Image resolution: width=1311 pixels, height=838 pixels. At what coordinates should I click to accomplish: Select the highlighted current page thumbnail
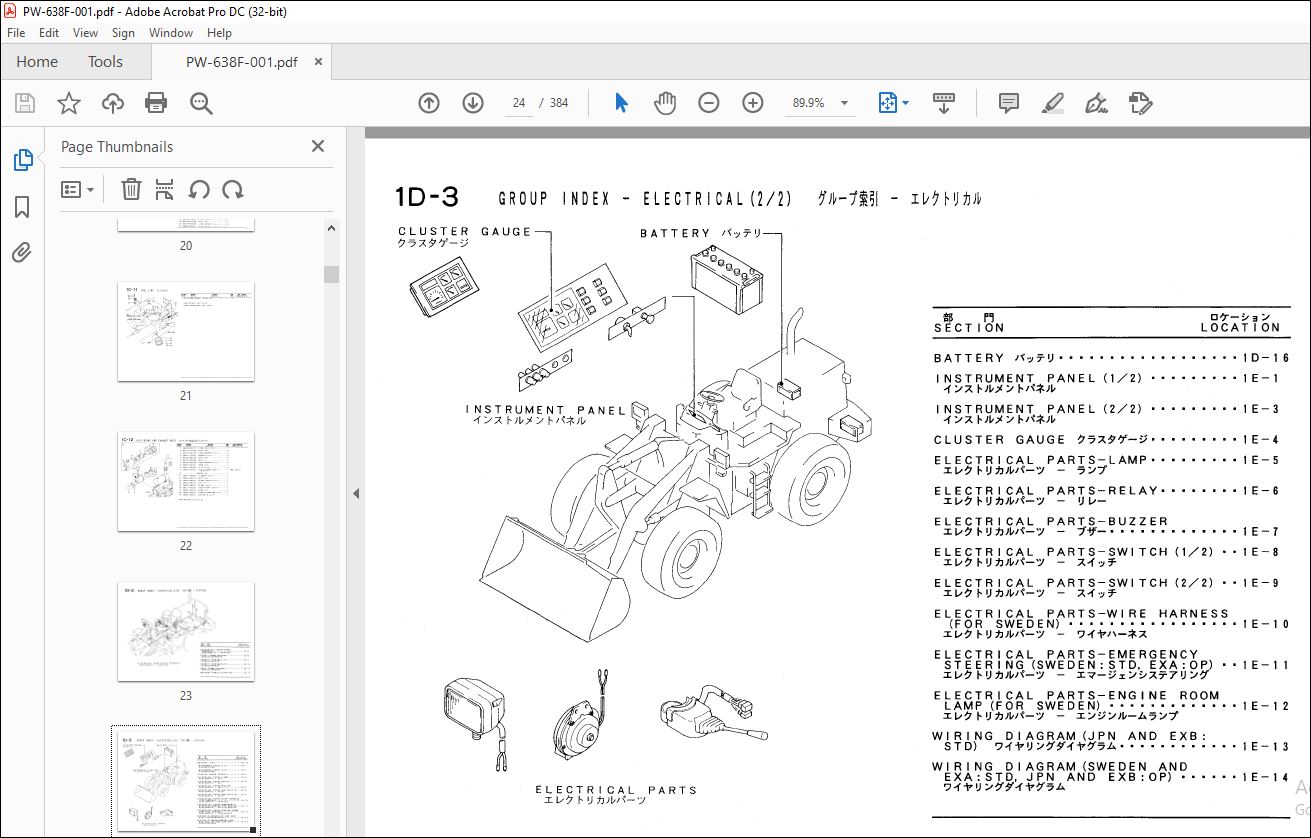tap(186, 781)
